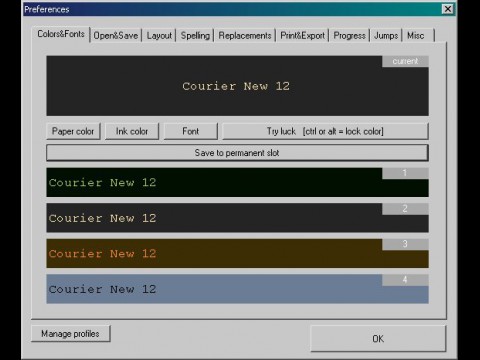Switch to the Colors&Fonts tab

click(x=61, y=34)
